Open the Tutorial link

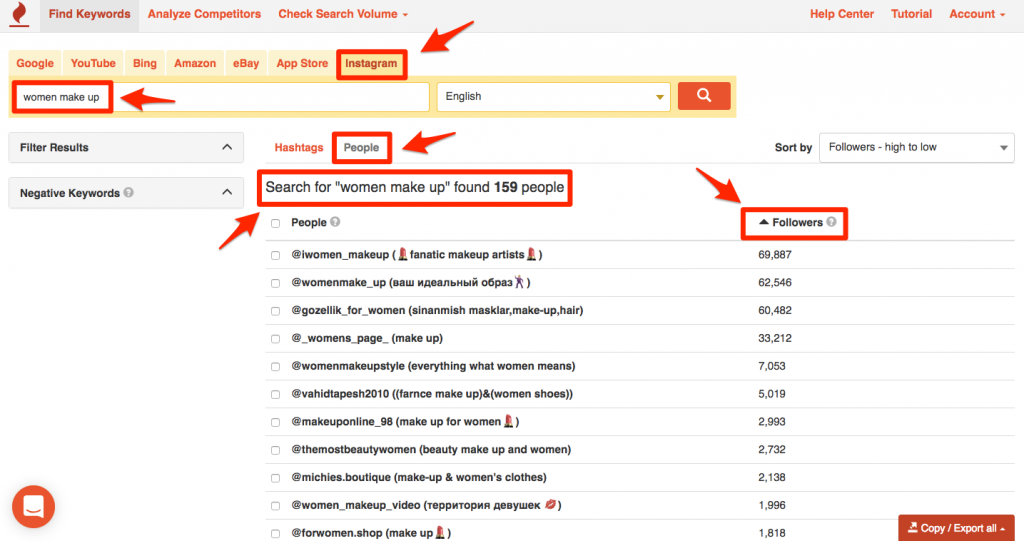911,14
